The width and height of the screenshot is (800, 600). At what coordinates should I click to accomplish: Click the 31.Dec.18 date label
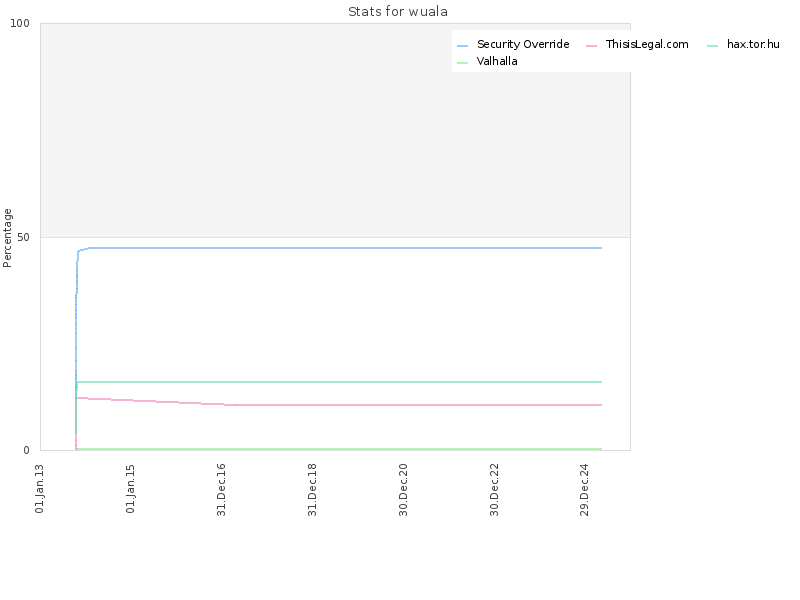coord(312,489)
